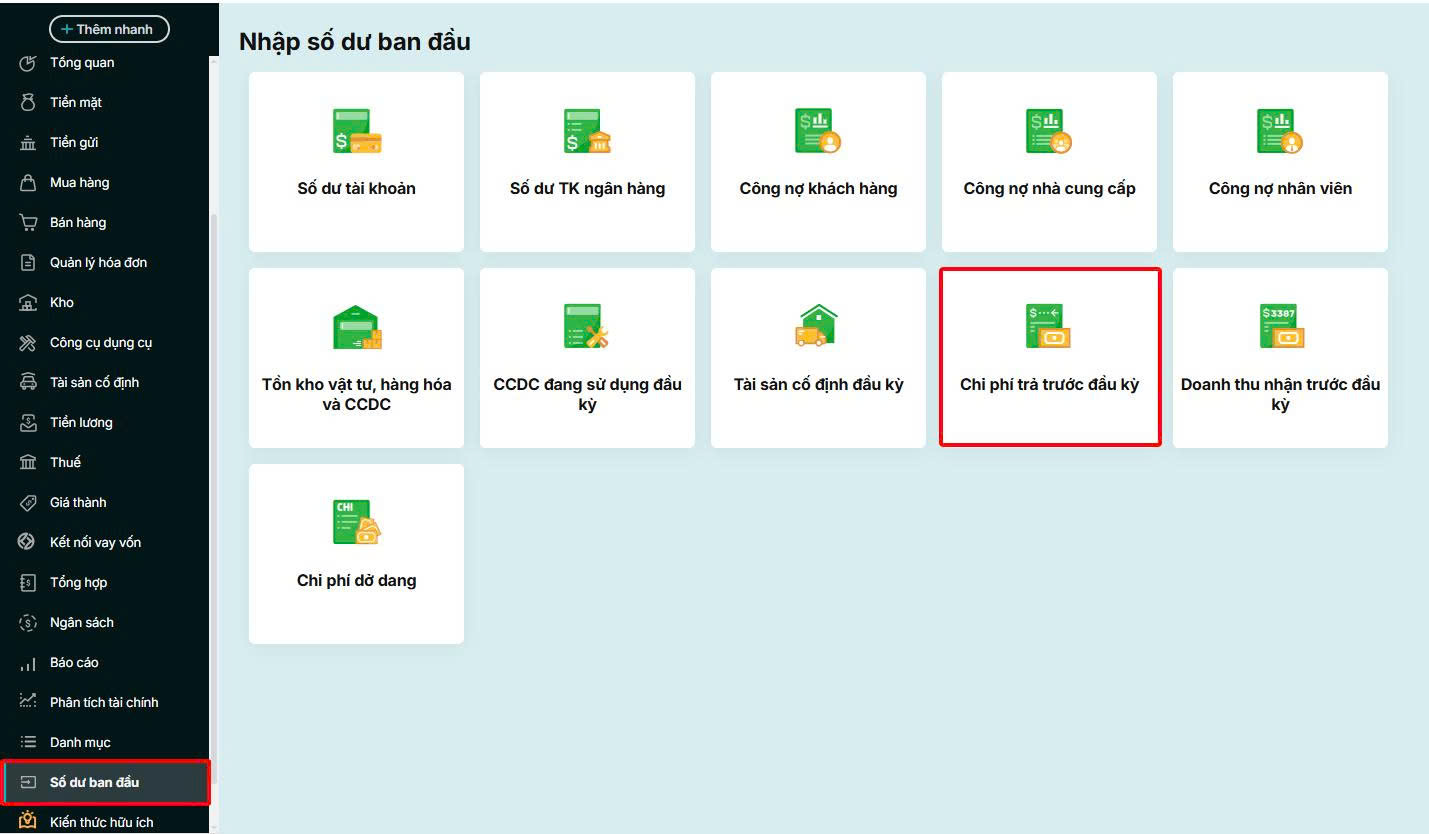1429x834 pixels.
Task: Open Công cụ dụng cụ menu
Action: coord(101,343)
